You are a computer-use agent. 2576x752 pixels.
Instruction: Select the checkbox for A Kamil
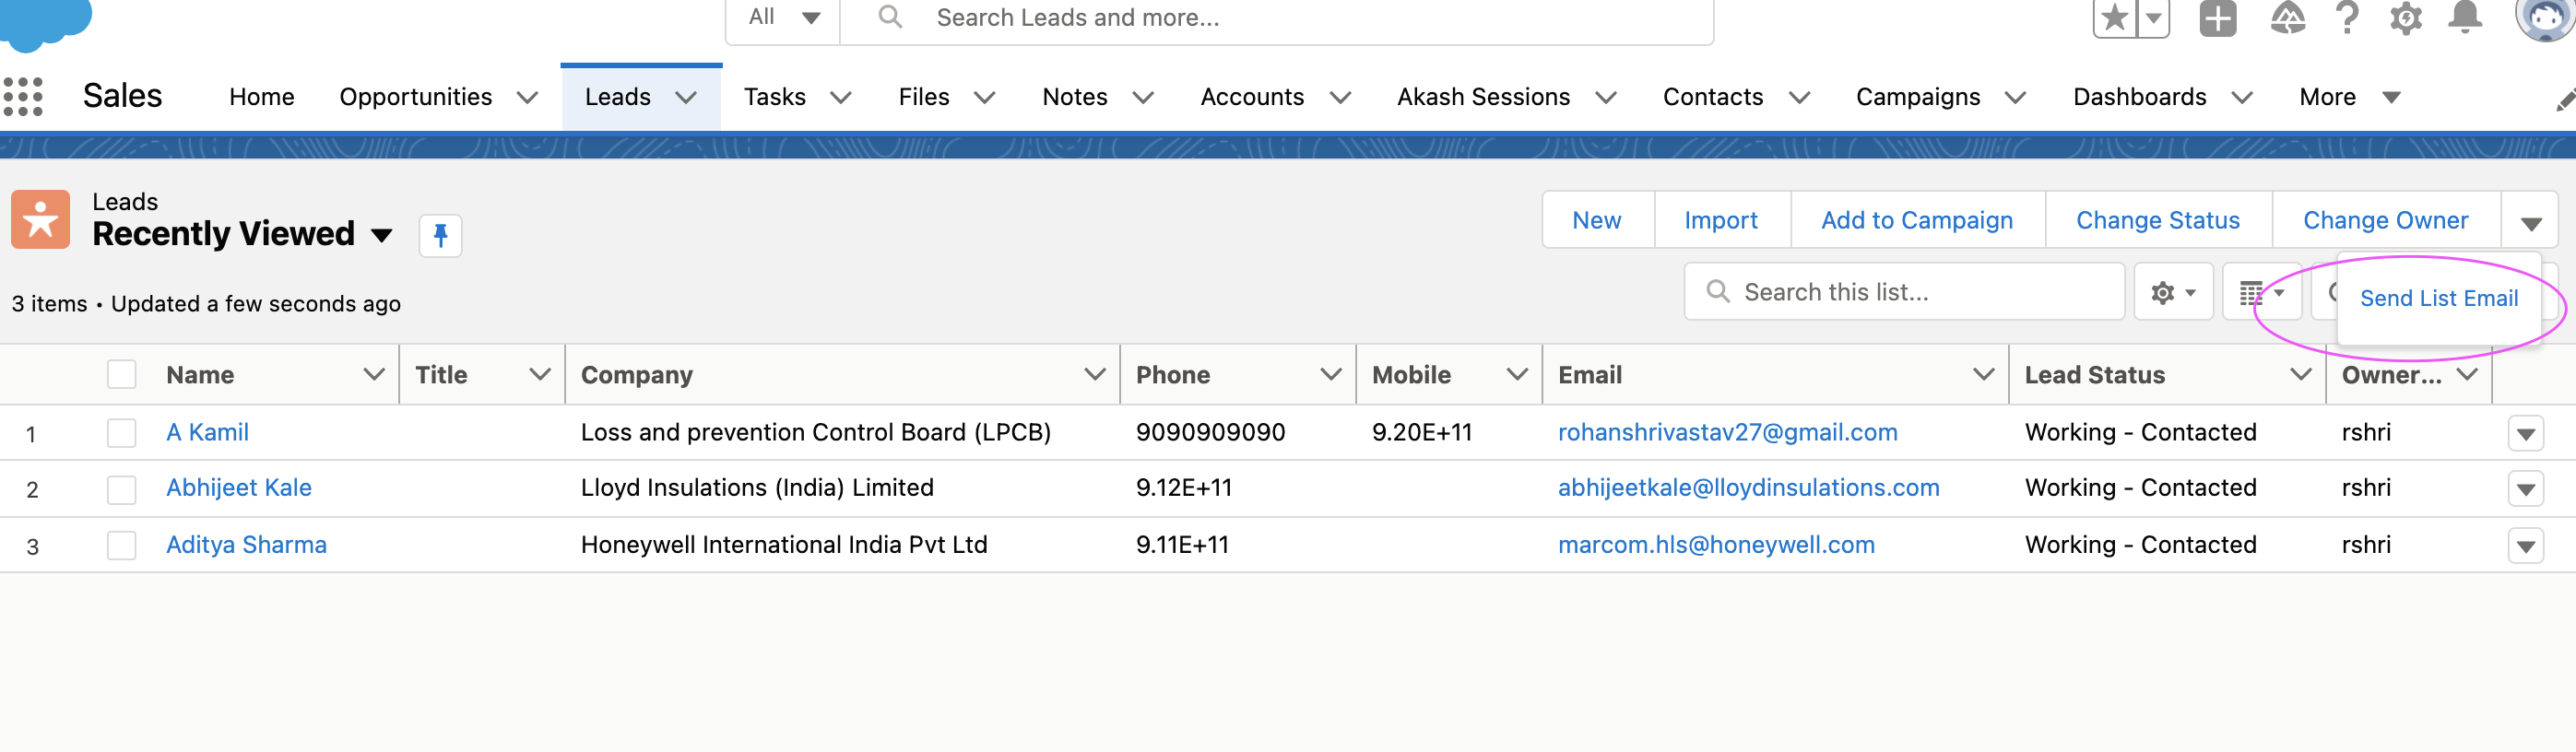122,433
